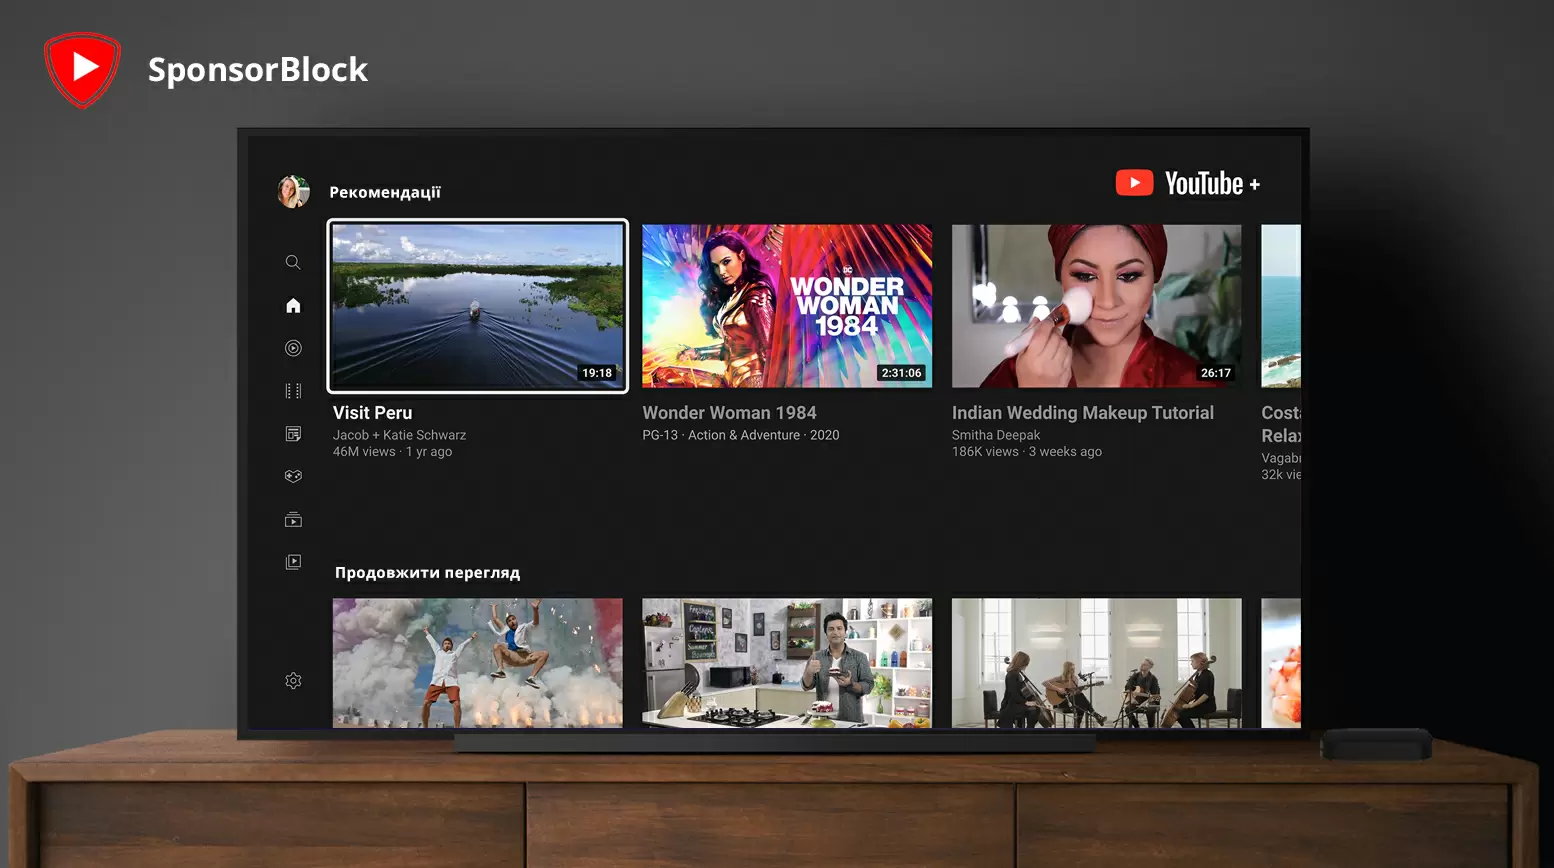Open the circular target icon in sidebar
This screenshot has height=868, width=1554.
point(293,348)
